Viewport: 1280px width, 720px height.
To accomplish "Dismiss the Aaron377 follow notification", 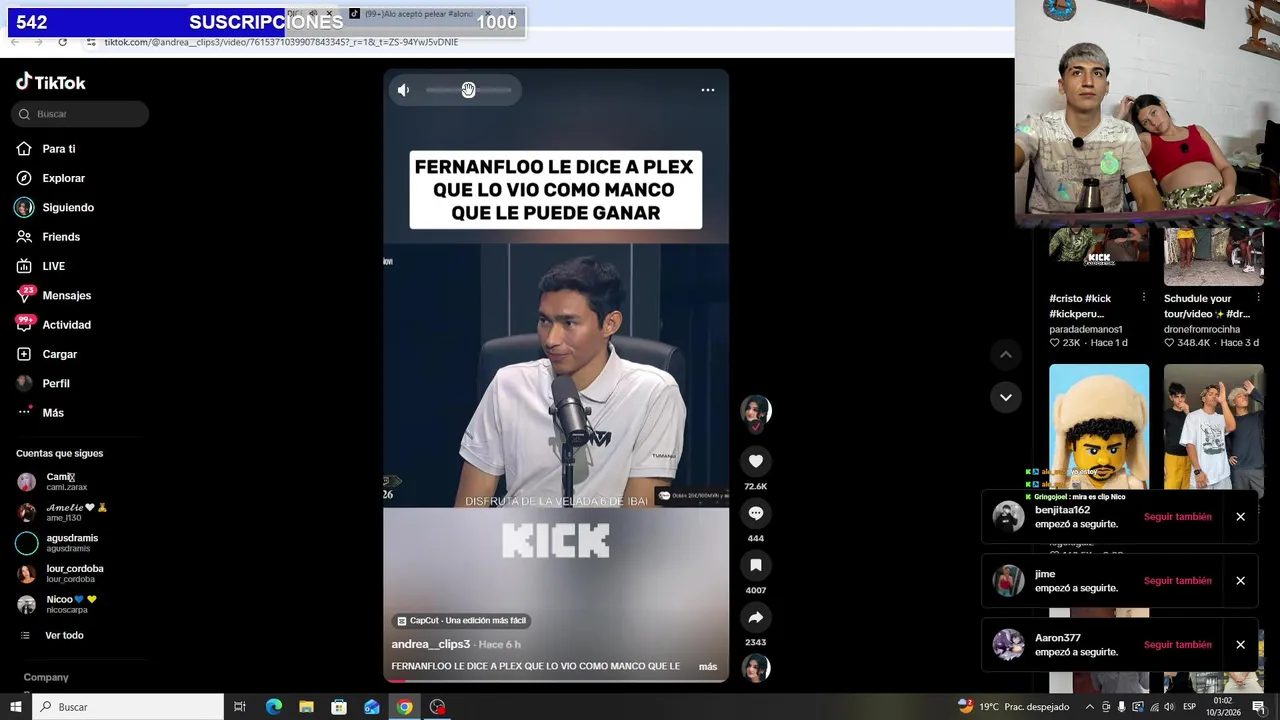I will (1240, 645).
